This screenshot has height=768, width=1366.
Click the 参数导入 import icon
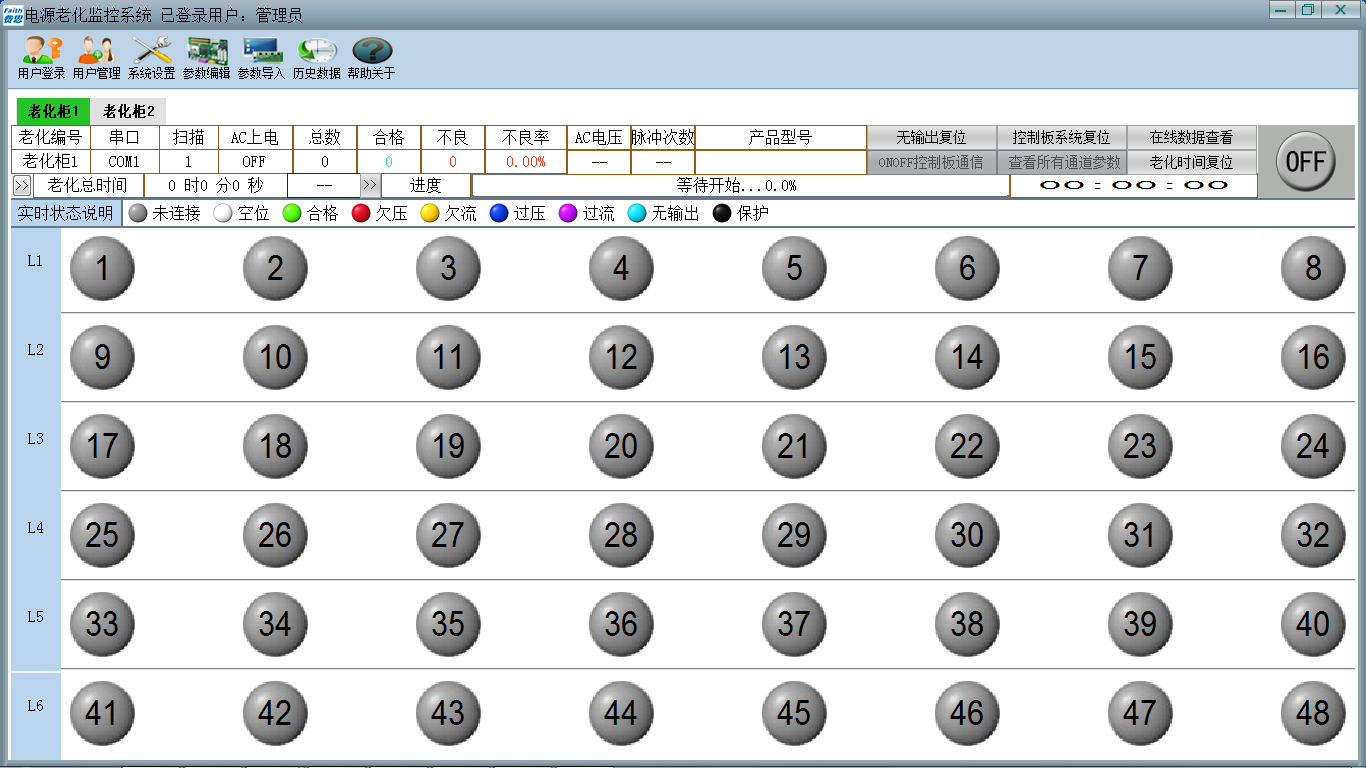pyautogui.click(x=261, y=58)
